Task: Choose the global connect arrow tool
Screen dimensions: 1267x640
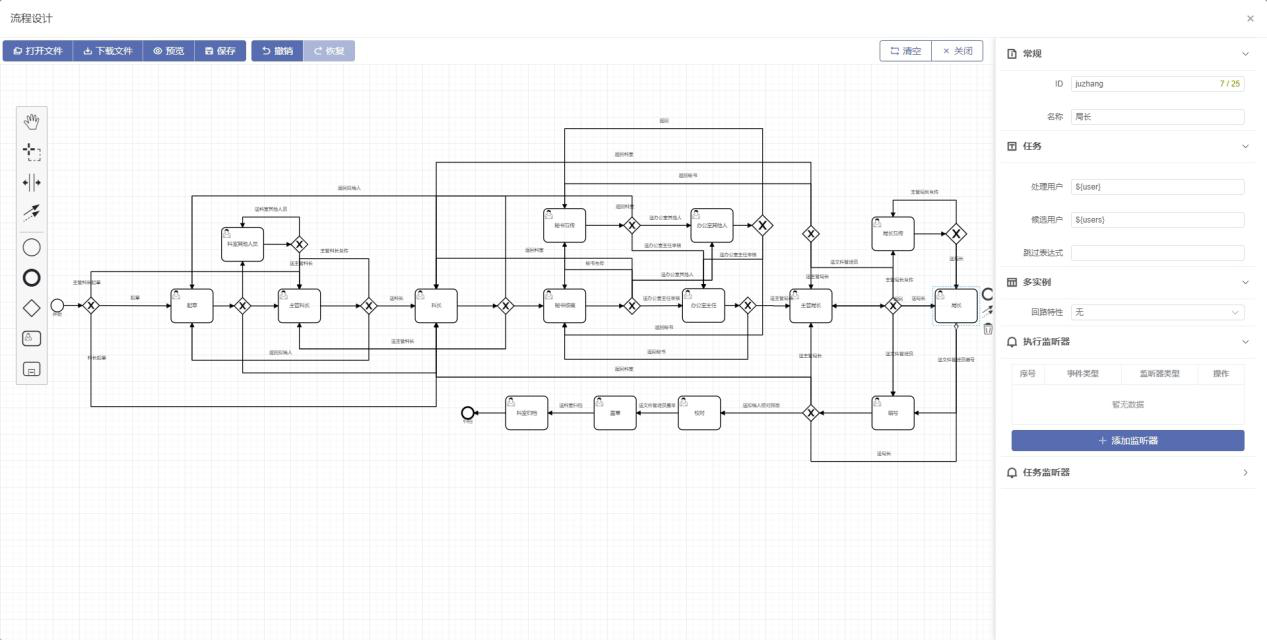Action: (x=32, y=213)
